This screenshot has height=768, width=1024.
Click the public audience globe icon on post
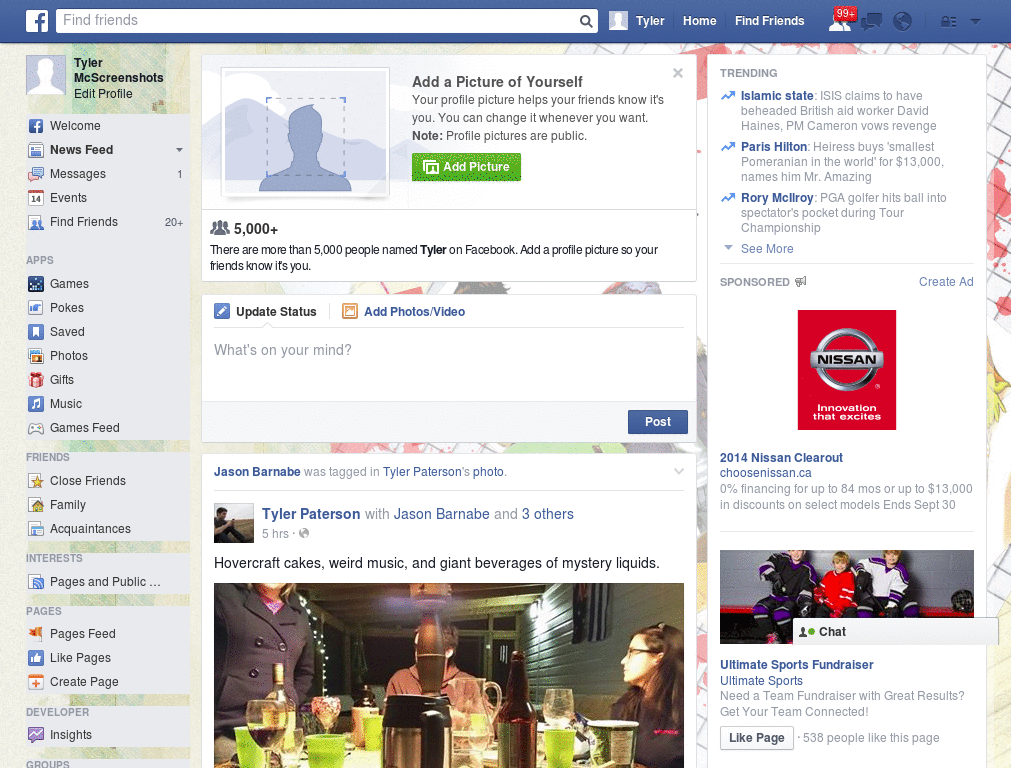click(x=304, y=534)
